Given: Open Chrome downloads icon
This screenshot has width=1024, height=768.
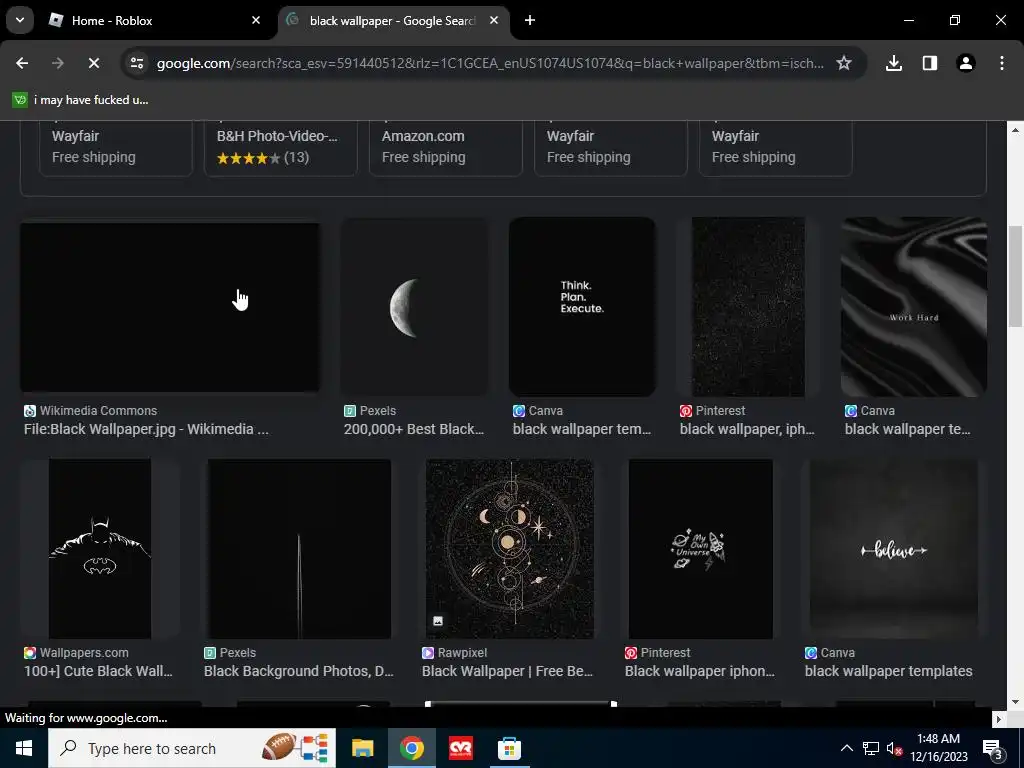Looking at the screenshot, I should pos(893,63).
